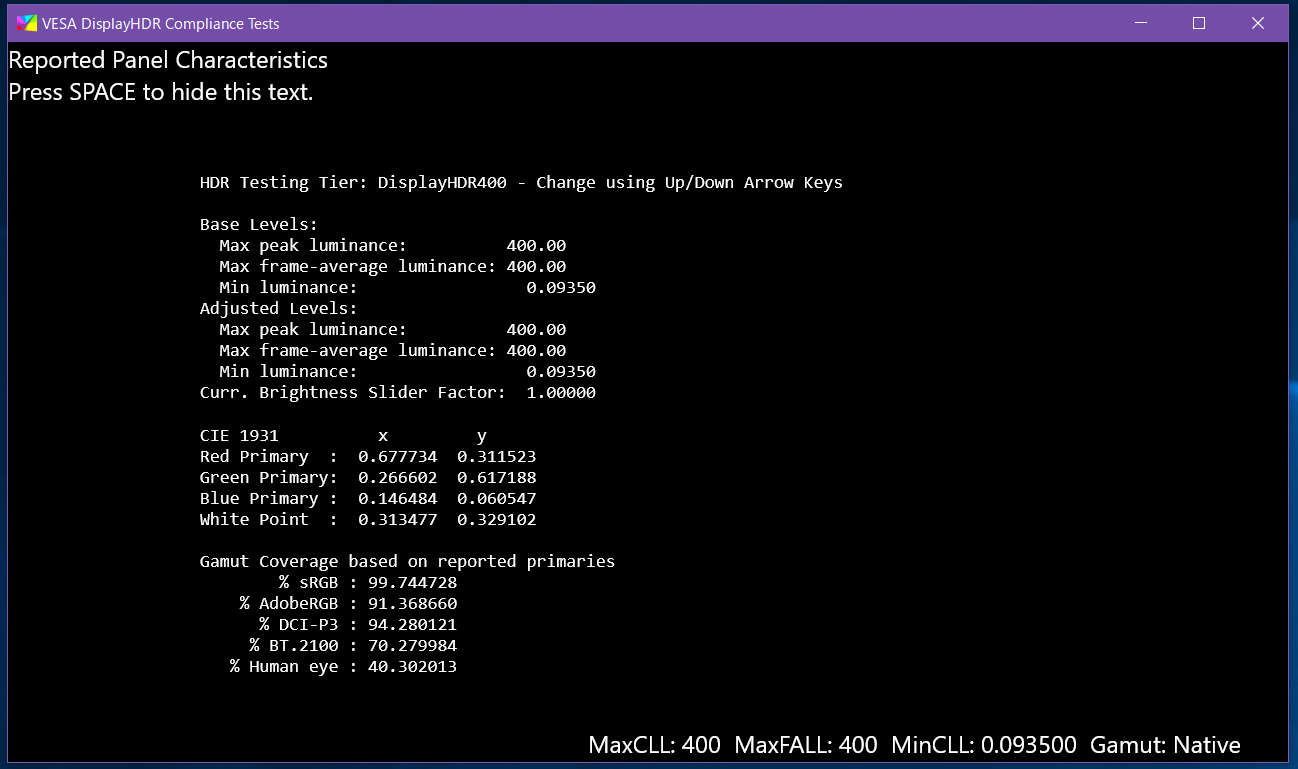
Task: Click the 'MaxCLL: 400' status entry
Action: pos(655,745)
